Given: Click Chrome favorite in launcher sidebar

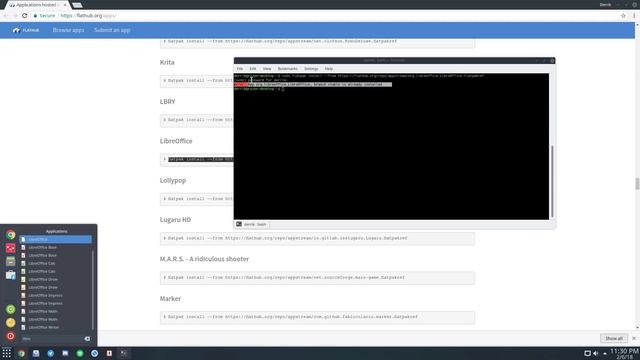Looking at the screenshot, I should [11, 235].
